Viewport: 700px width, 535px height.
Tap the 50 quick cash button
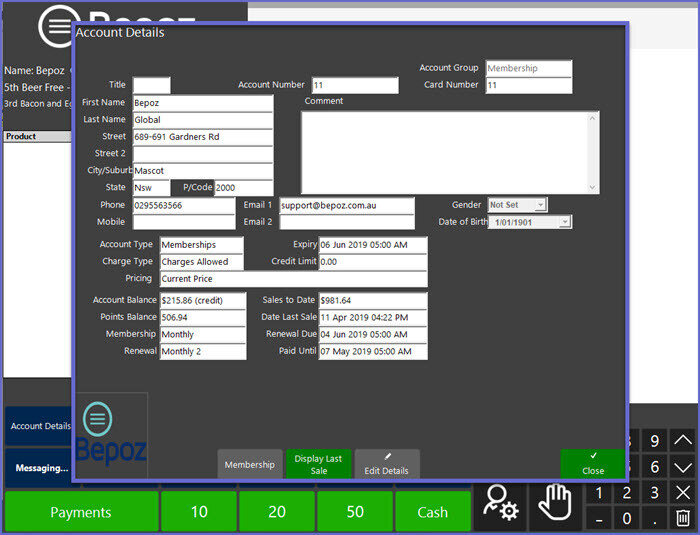(x=355, y=511)
